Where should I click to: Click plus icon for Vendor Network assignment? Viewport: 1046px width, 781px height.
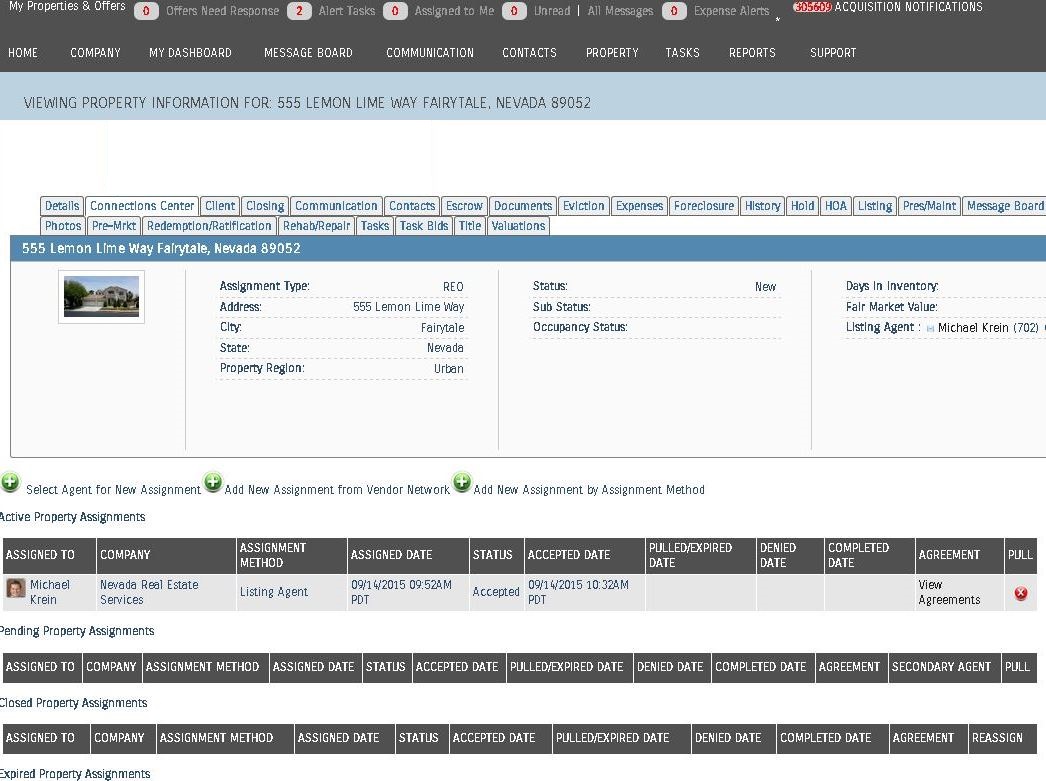(x=213, y=483)
